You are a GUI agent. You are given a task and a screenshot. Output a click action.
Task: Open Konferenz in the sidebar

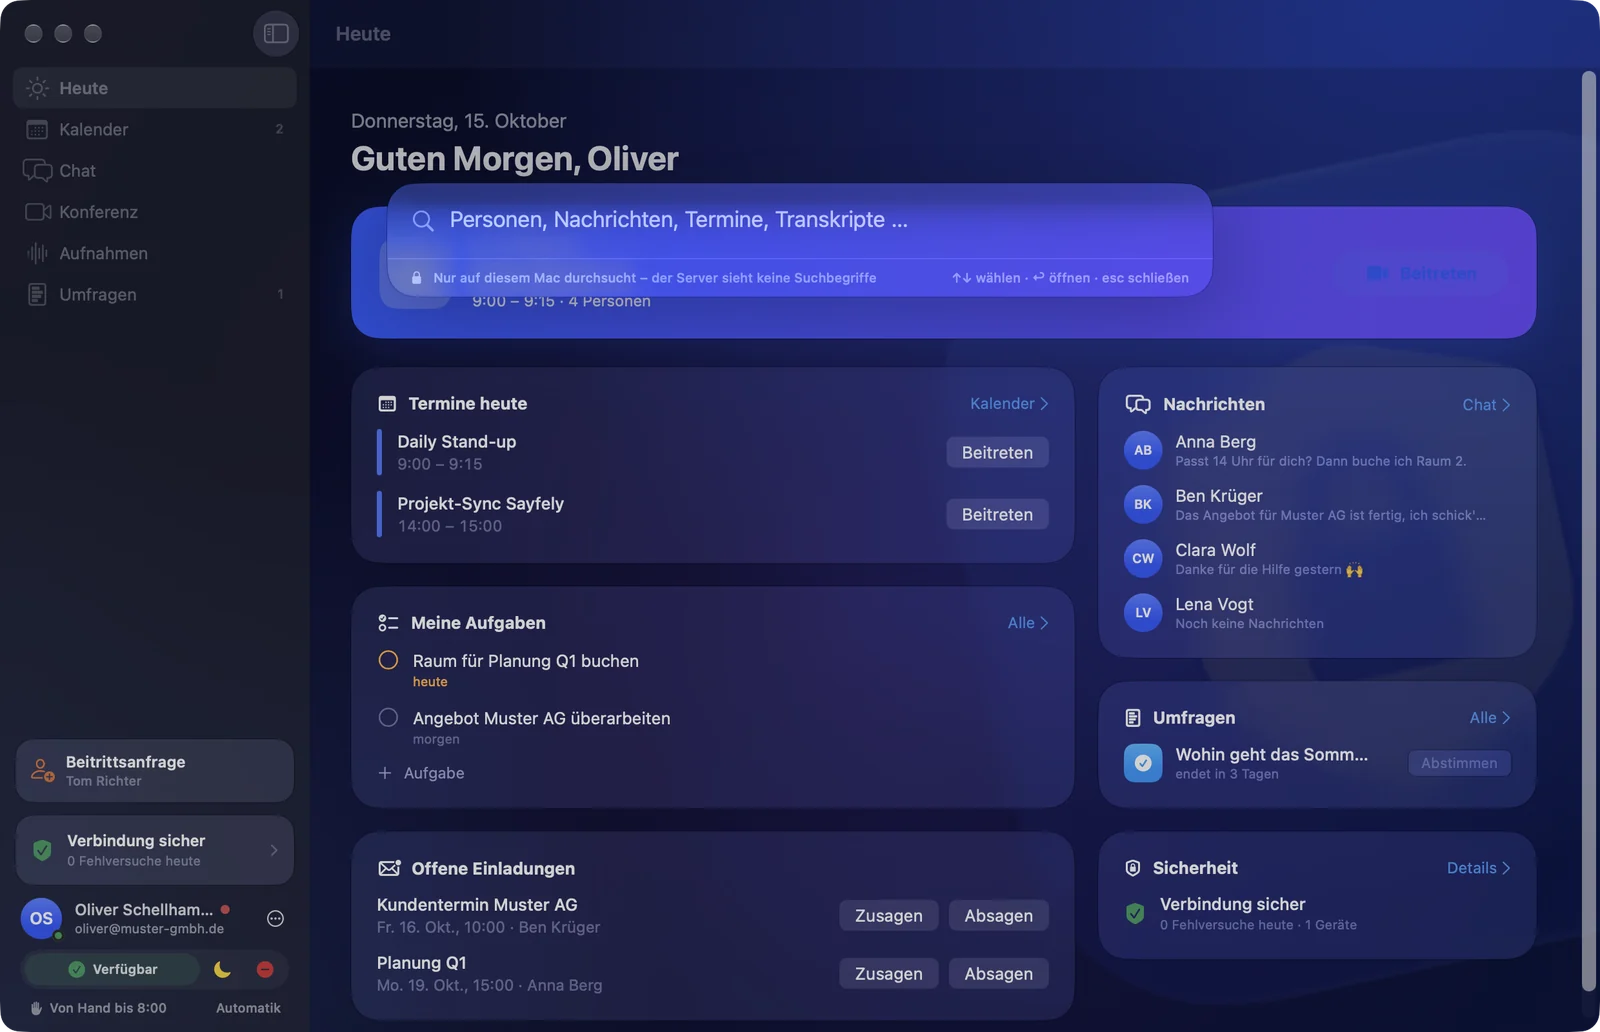[155, 212]
